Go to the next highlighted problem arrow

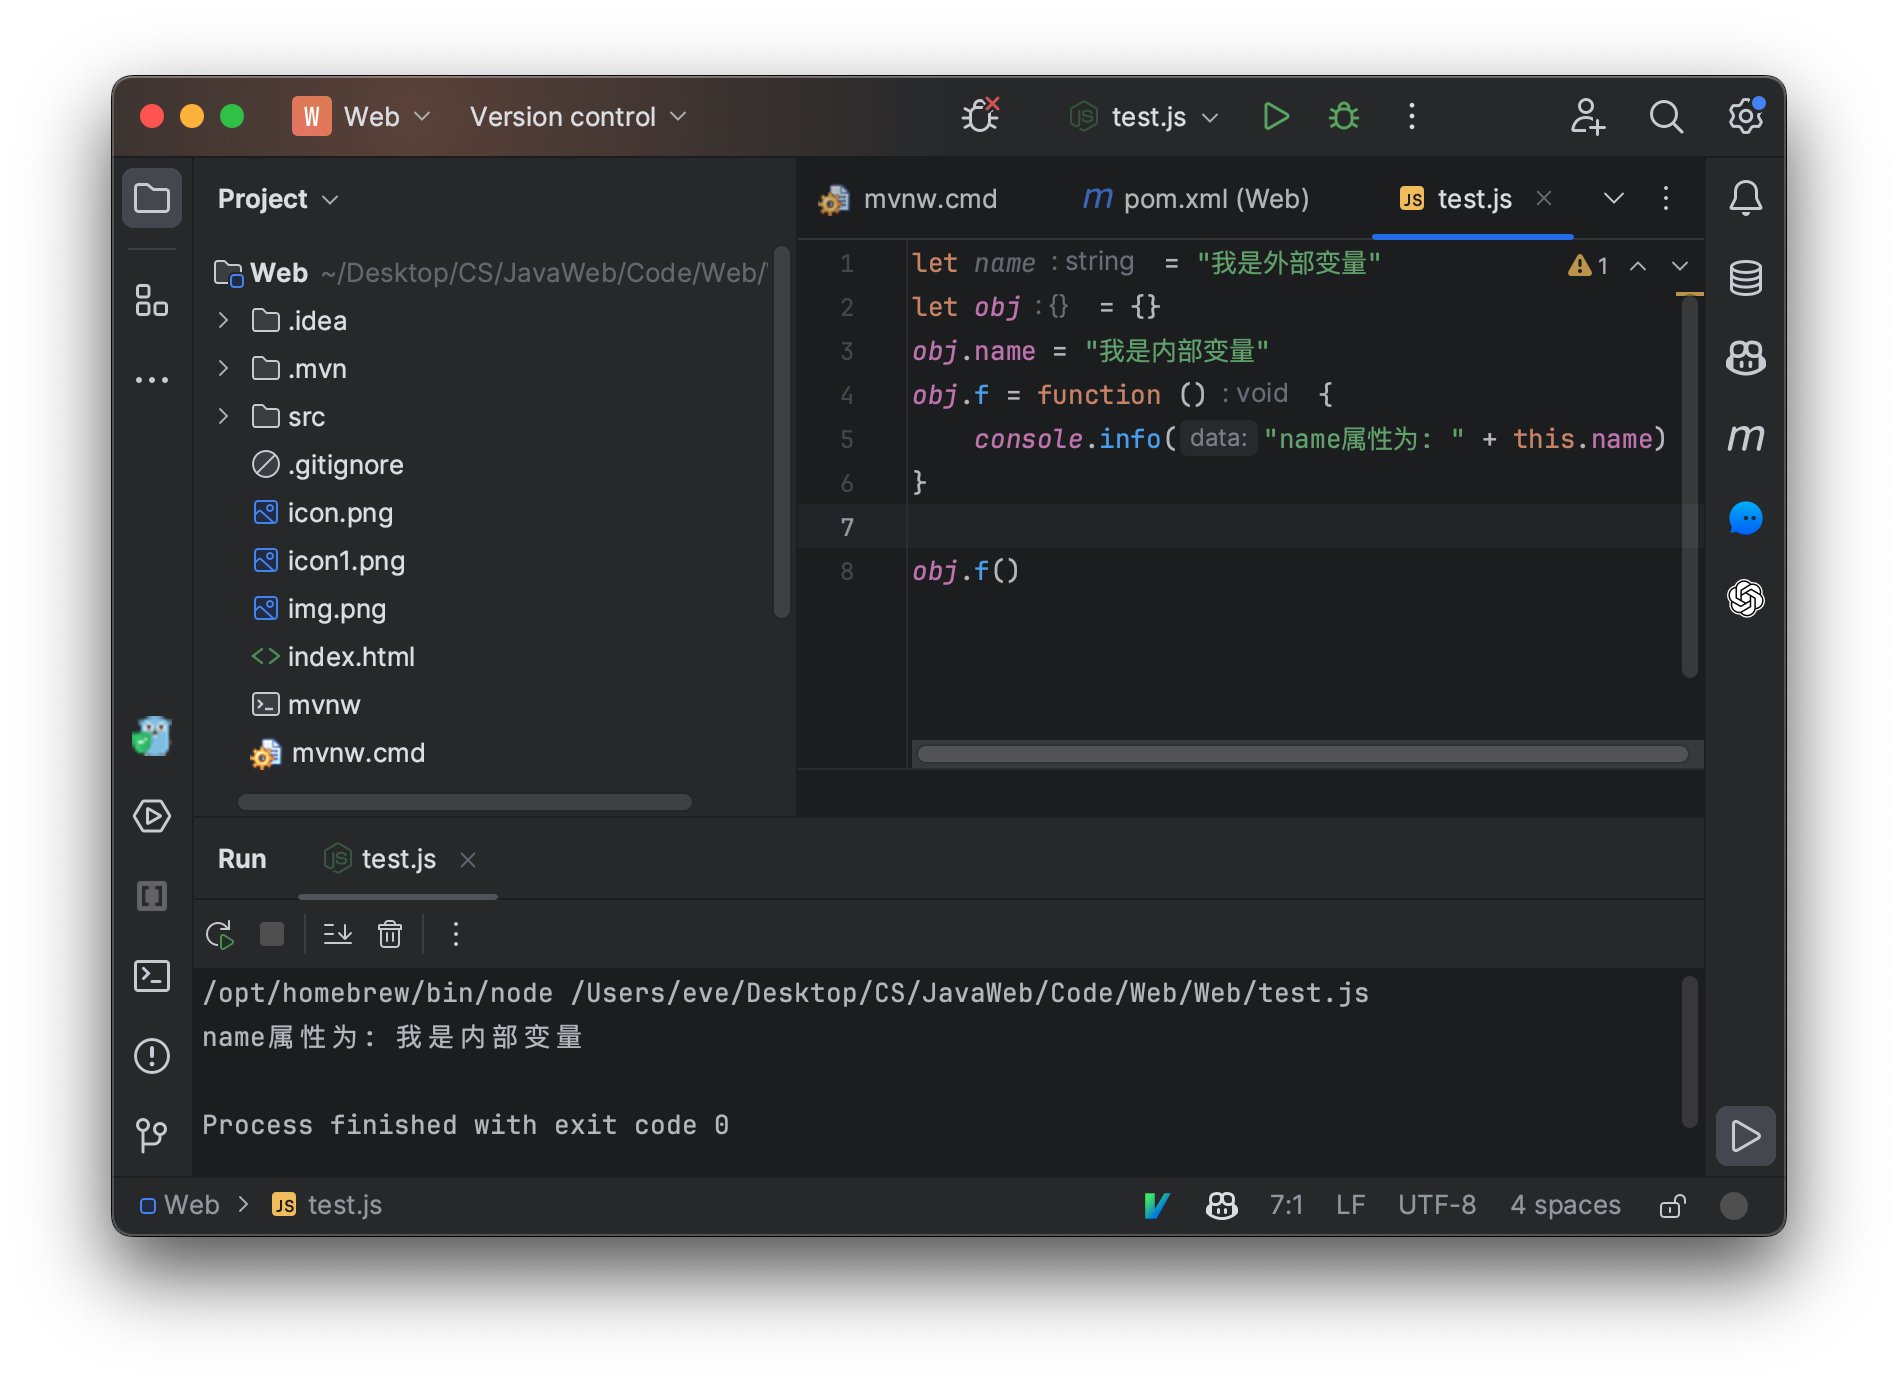coord(1680,266)
